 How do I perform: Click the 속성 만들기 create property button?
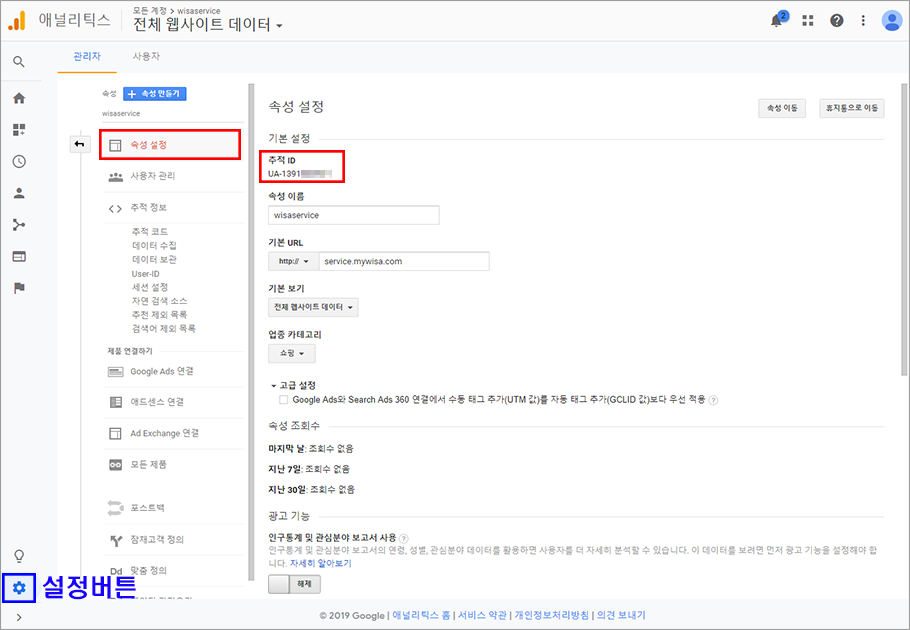pos(154,93)
